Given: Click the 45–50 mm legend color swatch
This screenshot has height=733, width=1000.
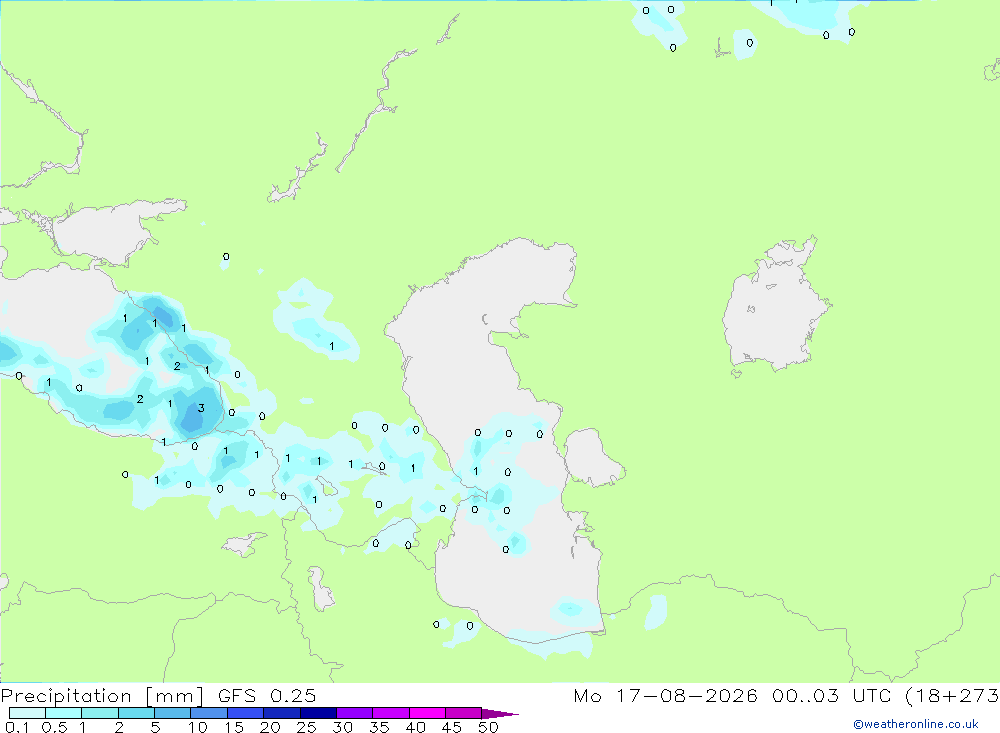Looking at the screenshot, I should pyautogui.click(x=464, y=713).
